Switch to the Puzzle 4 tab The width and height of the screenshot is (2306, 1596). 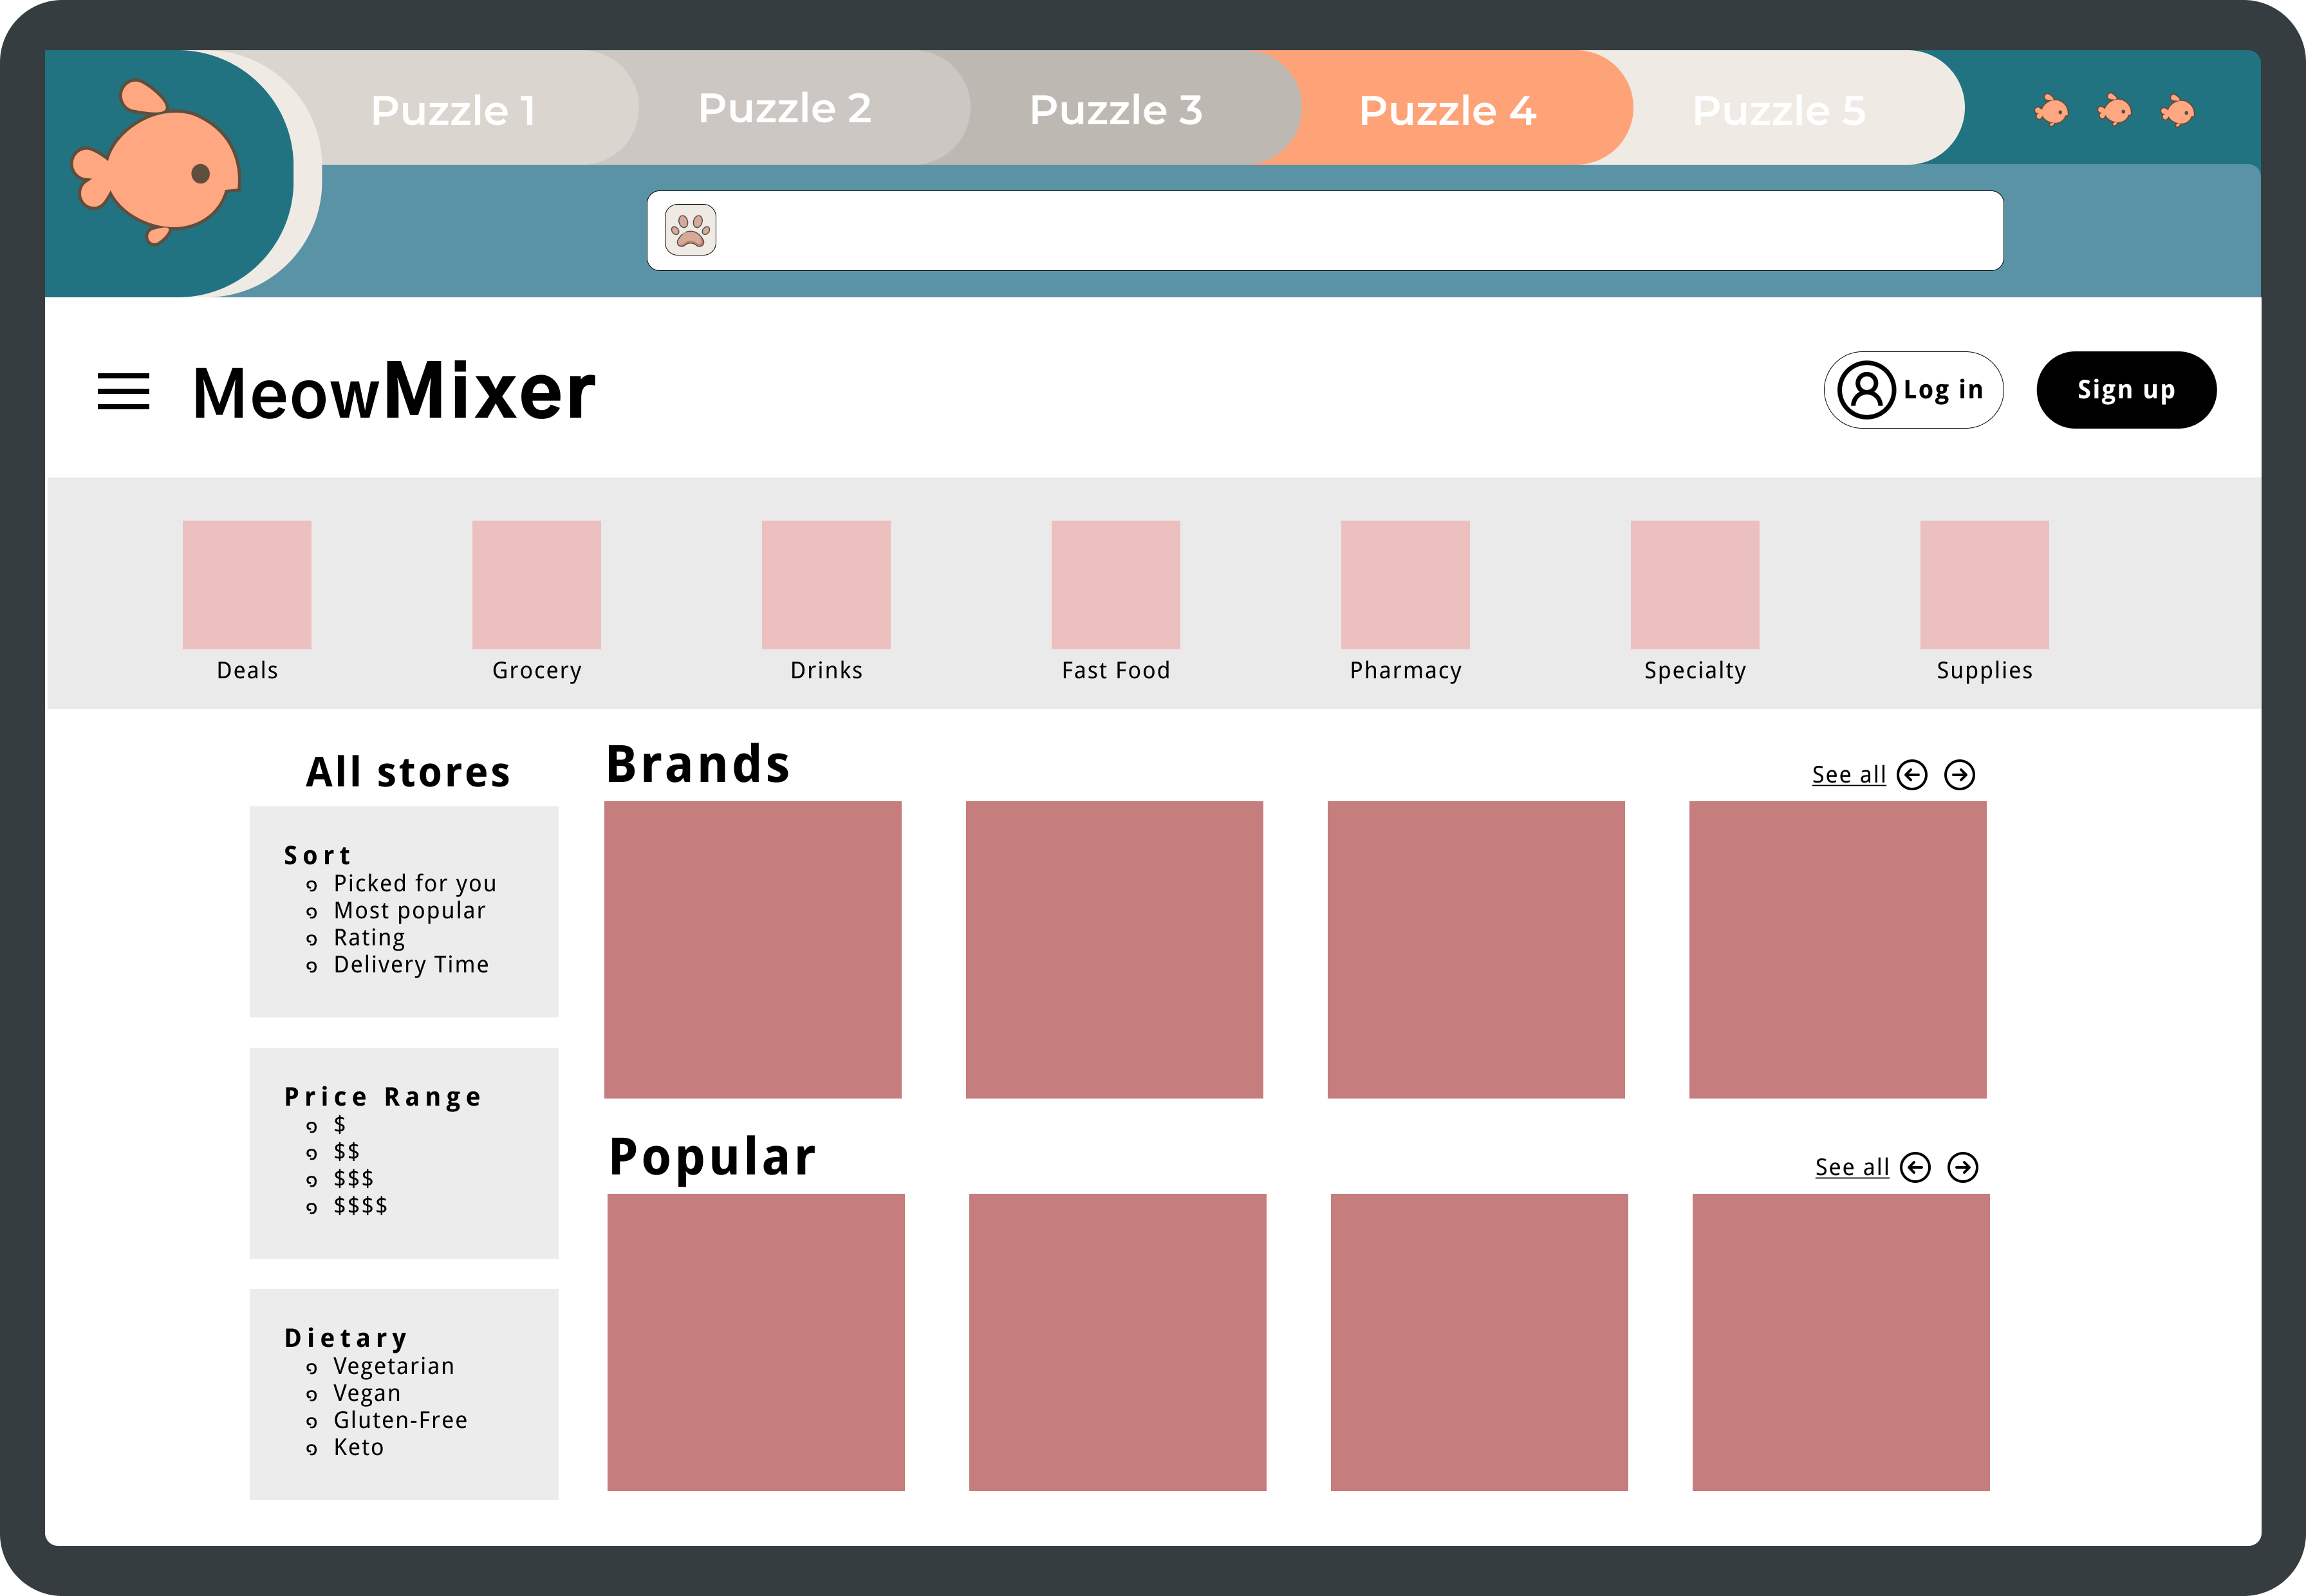(x=1446, y=110)
